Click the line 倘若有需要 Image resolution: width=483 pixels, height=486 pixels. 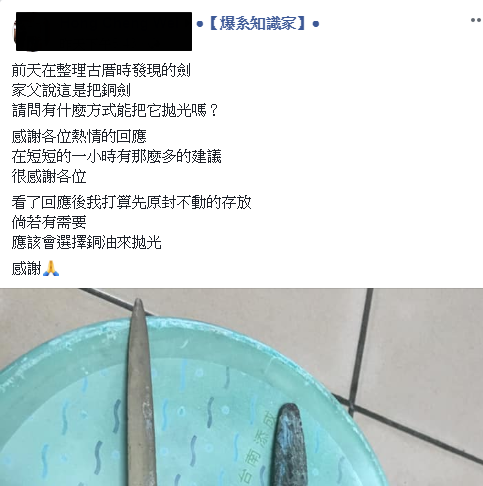point(49,222)
